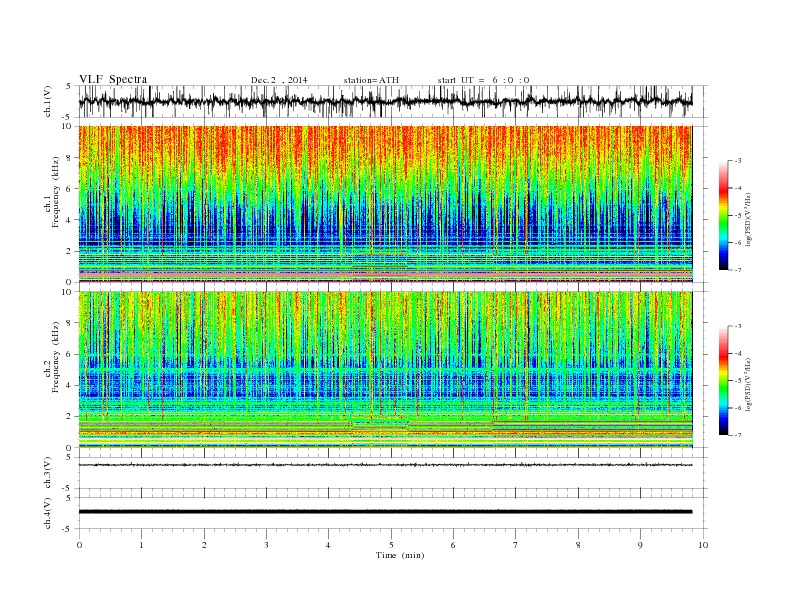
Task: Click the "start UT = 6 :0 :0" text
Action: [483, 80]
